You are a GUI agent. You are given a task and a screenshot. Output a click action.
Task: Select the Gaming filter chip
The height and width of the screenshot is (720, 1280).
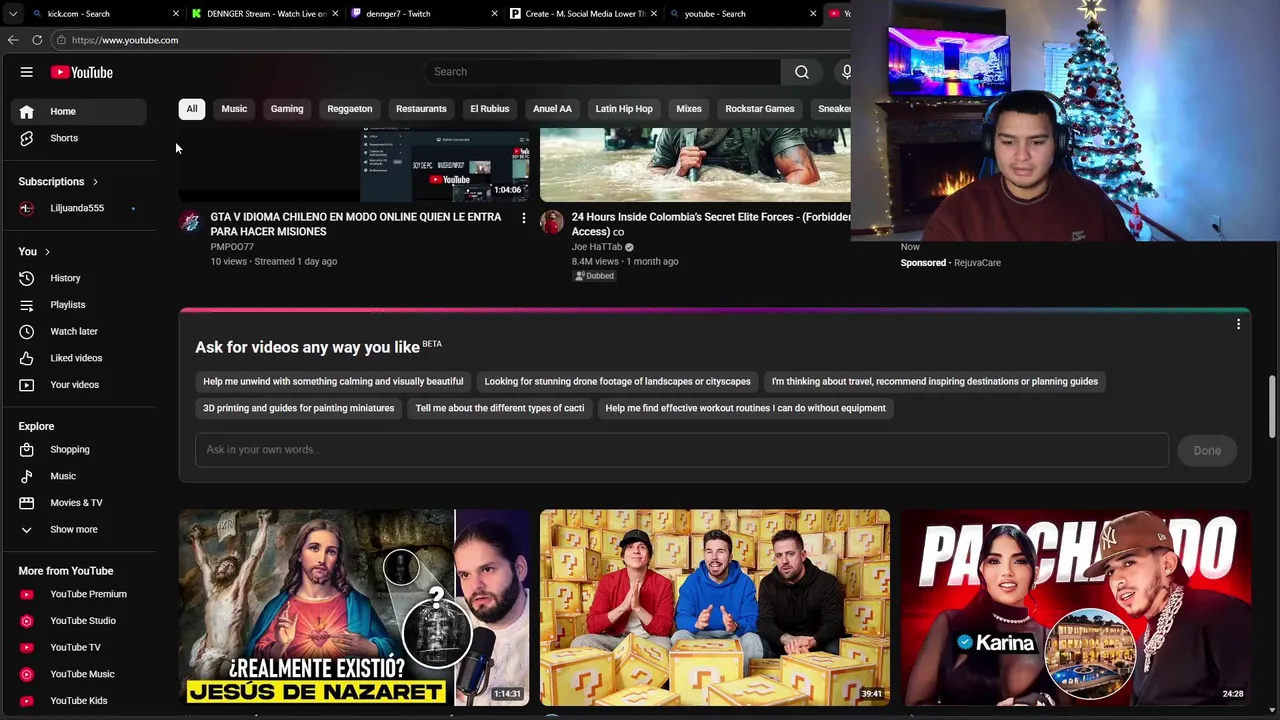287,109
